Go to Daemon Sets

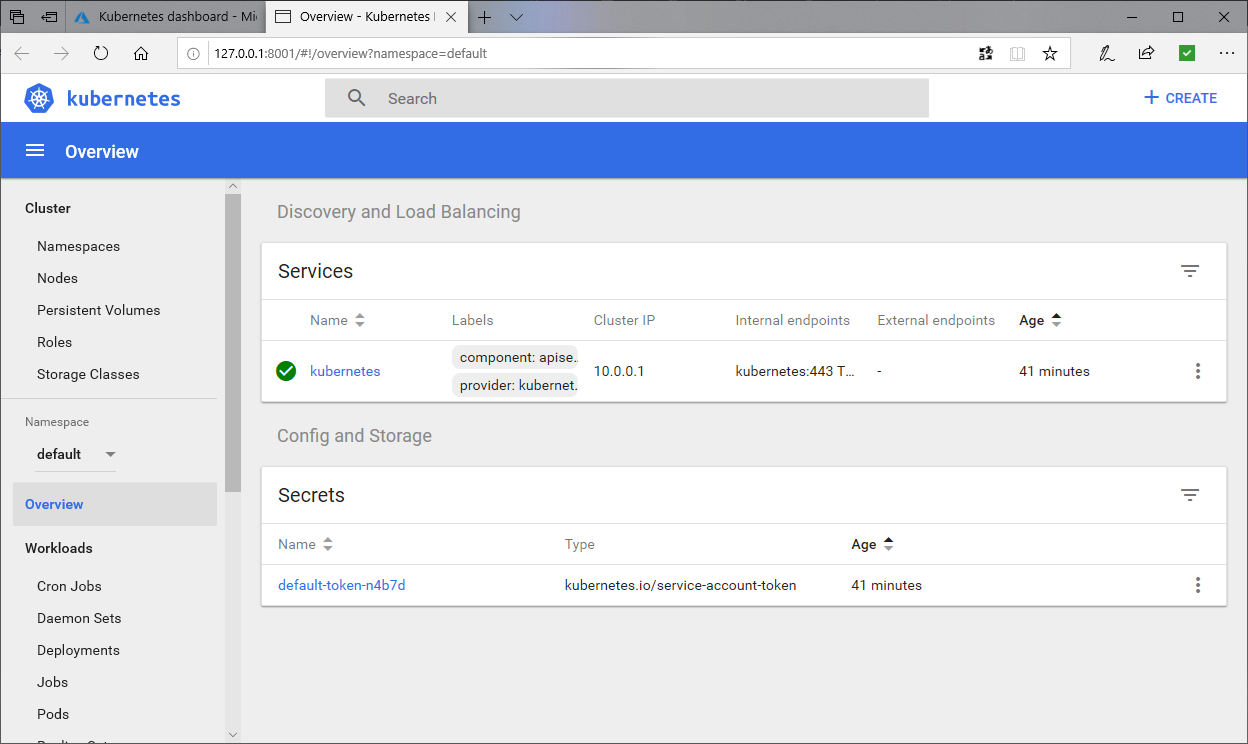coord(79,618)
